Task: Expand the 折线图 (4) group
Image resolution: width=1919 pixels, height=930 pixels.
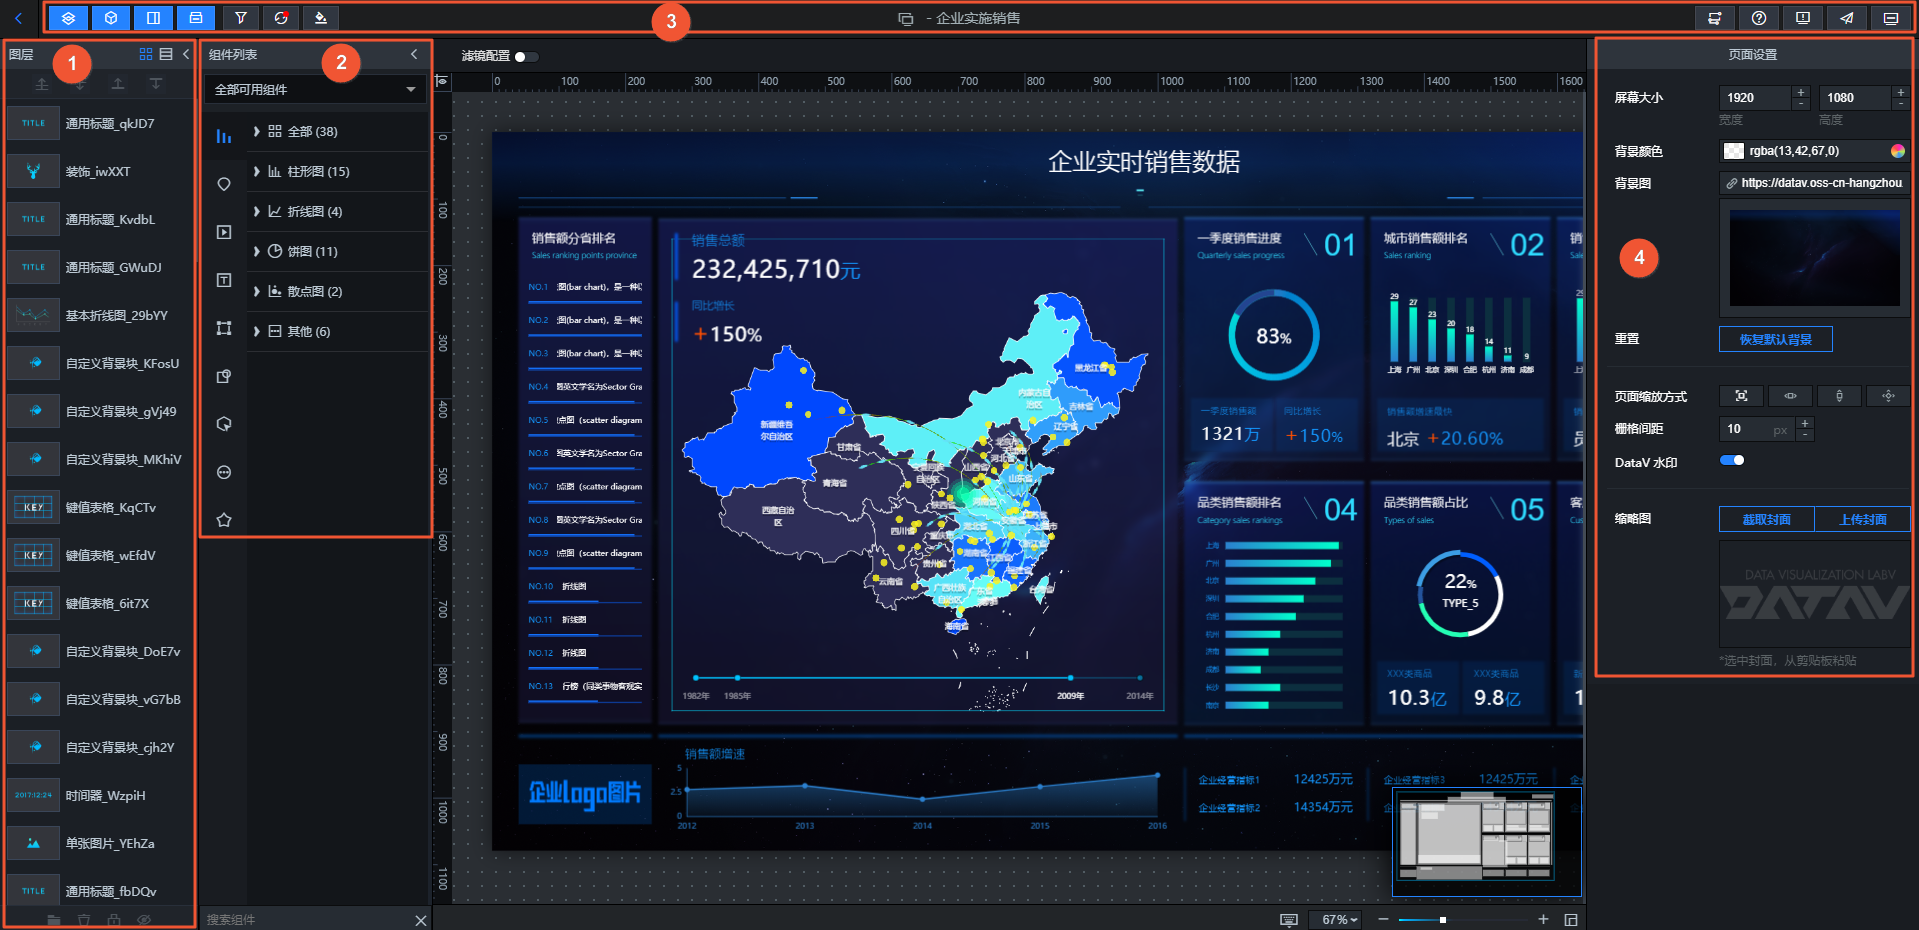Action: 339,211
